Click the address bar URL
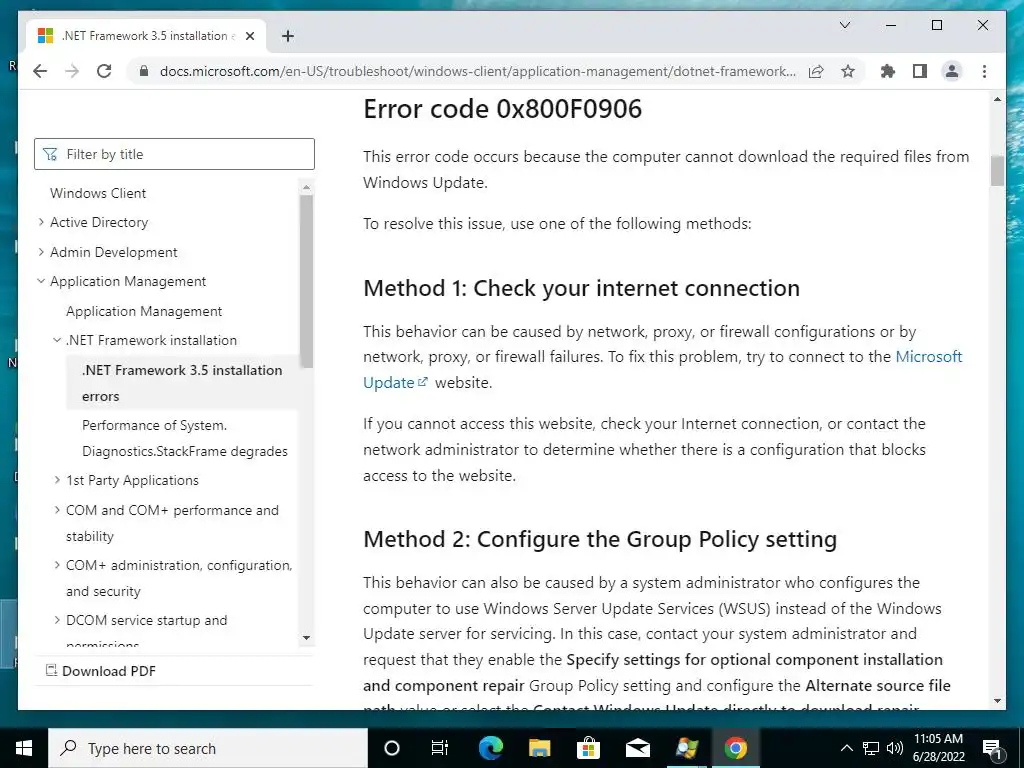 click(477, 71)
